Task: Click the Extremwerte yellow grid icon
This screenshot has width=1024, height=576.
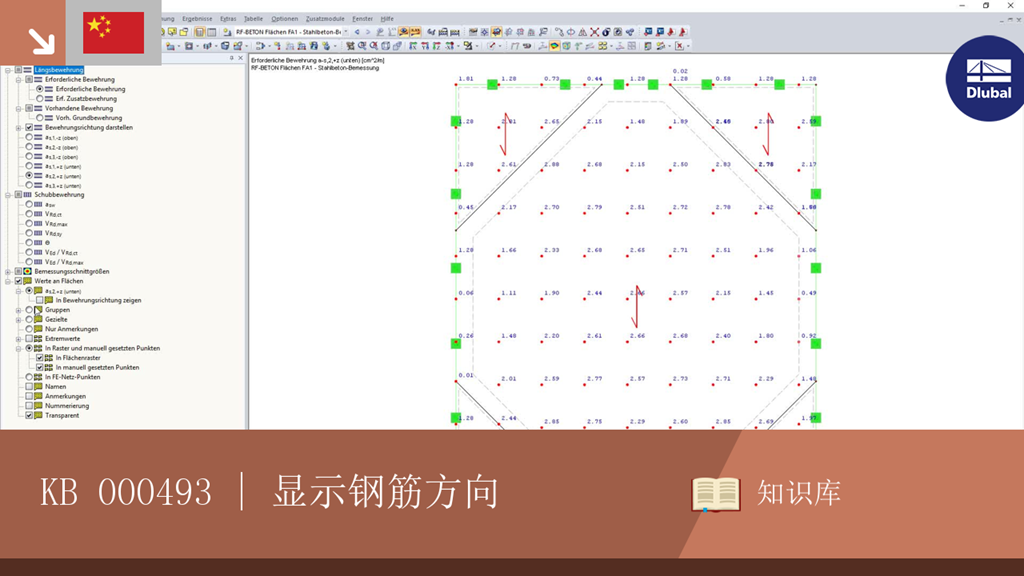Action: click(x=39, y=339)
